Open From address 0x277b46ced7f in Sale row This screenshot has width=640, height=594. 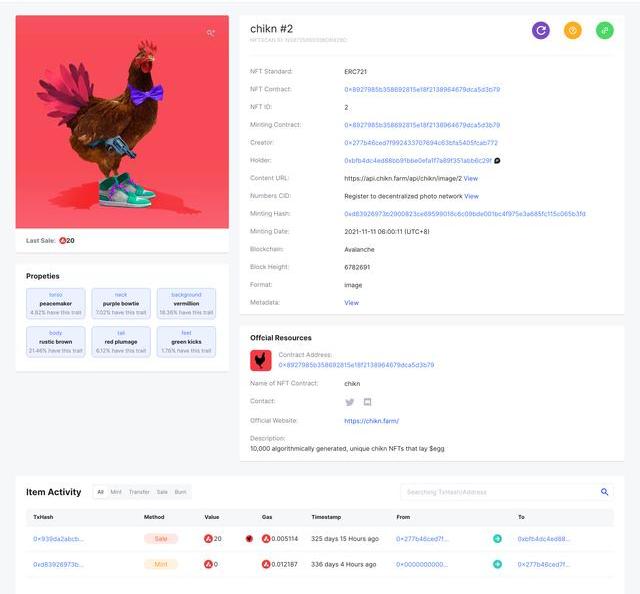tap(422, 539)
